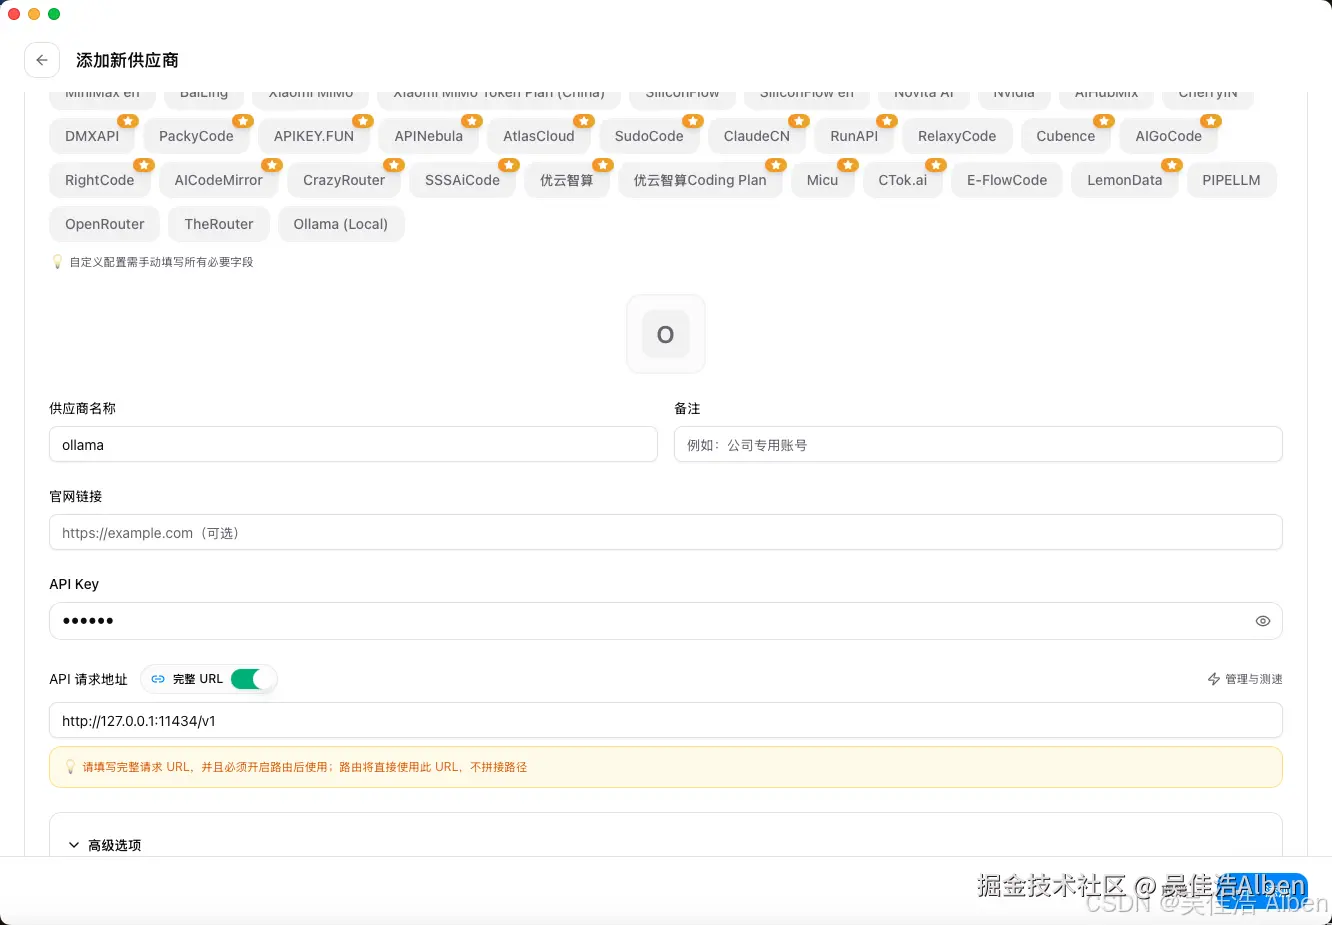This screenshot has height=925, width=1332.
Task: Choose the RelaxyCode preset
Action: coord(957,136)
